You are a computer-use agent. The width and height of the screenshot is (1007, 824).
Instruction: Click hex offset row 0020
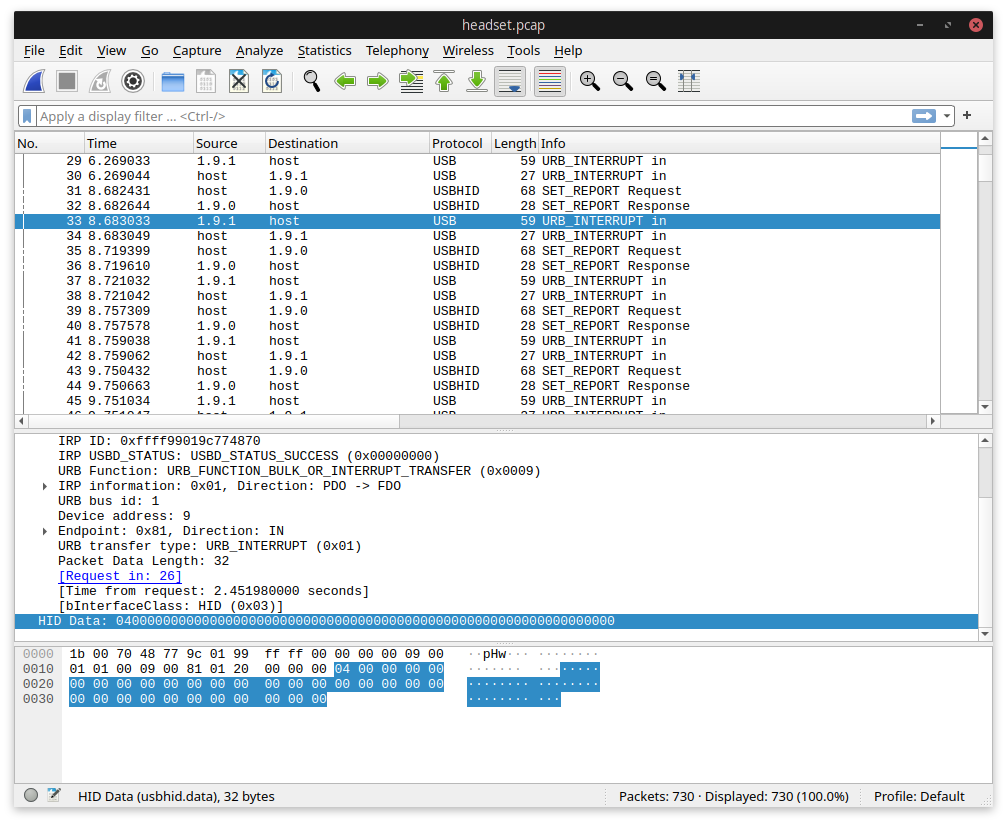(38, 684)
